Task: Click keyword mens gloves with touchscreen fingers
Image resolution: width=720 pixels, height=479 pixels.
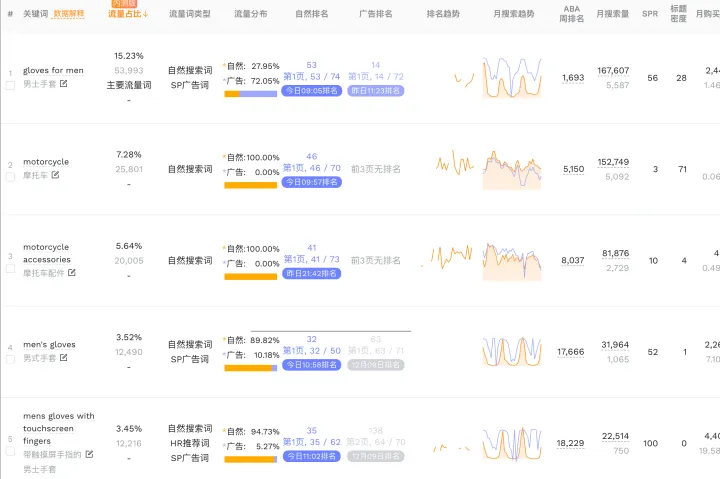Action: pos(59,428)
